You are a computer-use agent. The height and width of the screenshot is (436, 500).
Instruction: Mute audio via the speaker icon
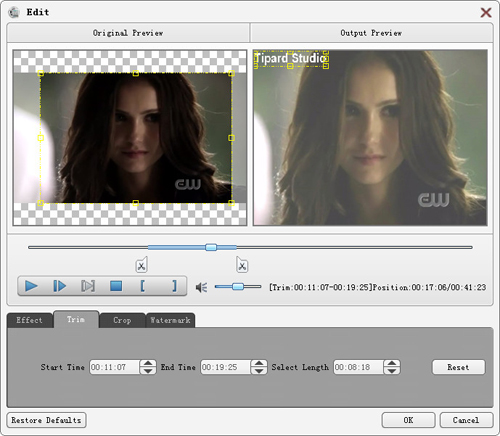[202, 287]
